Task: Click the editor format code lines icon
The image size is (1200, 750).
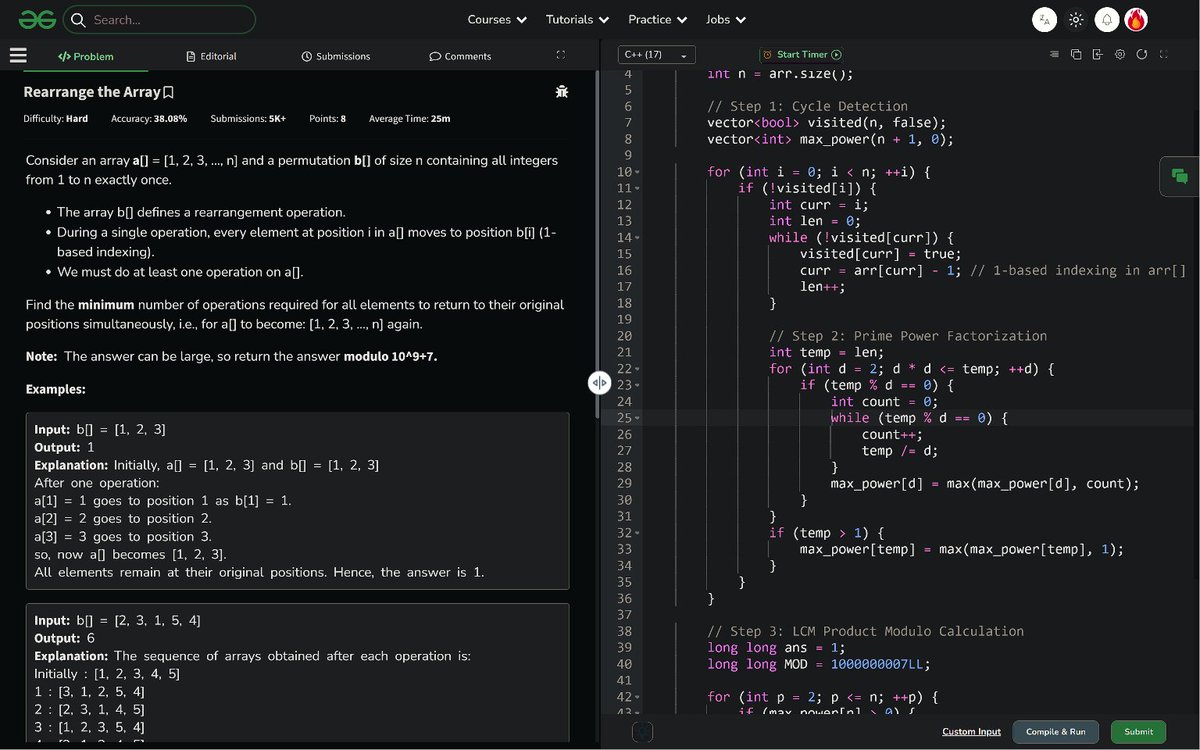Action: tap(1054, 54)
